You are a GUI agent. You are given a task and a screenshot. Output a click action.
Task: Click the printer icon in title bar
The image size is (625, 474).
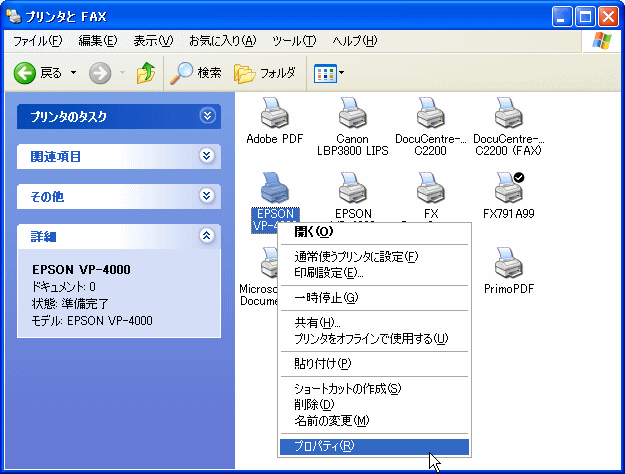click(x=14, y=16)
